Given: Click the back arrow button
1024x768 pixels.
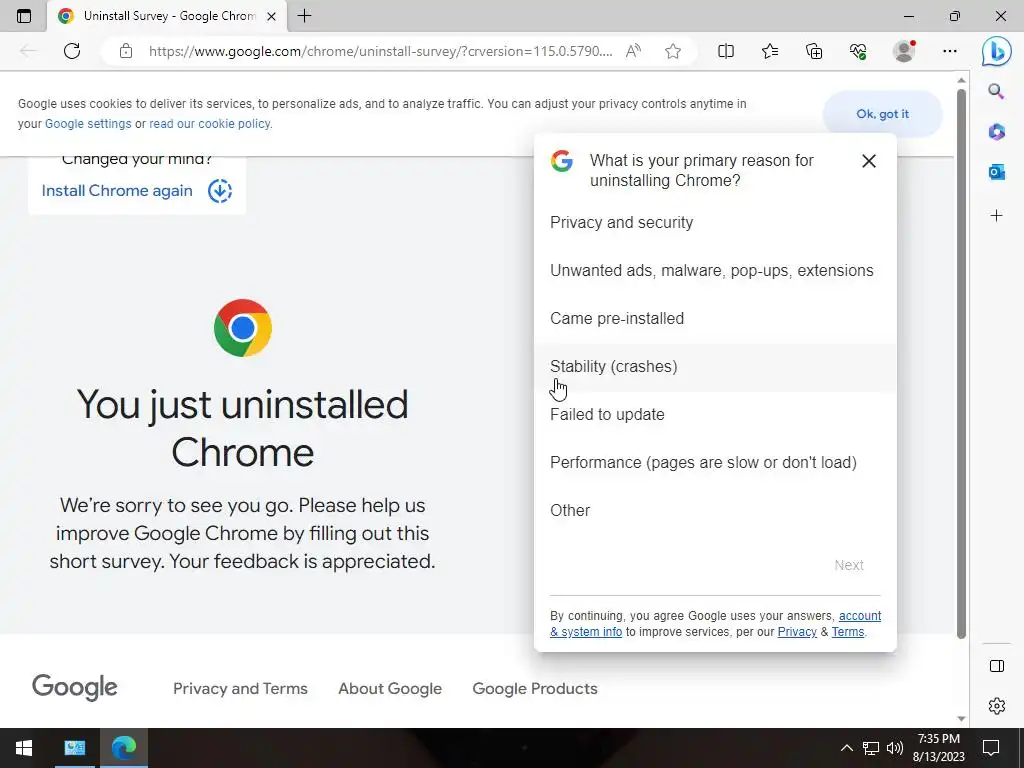Looking at the screenshot, I should (27, 51).
